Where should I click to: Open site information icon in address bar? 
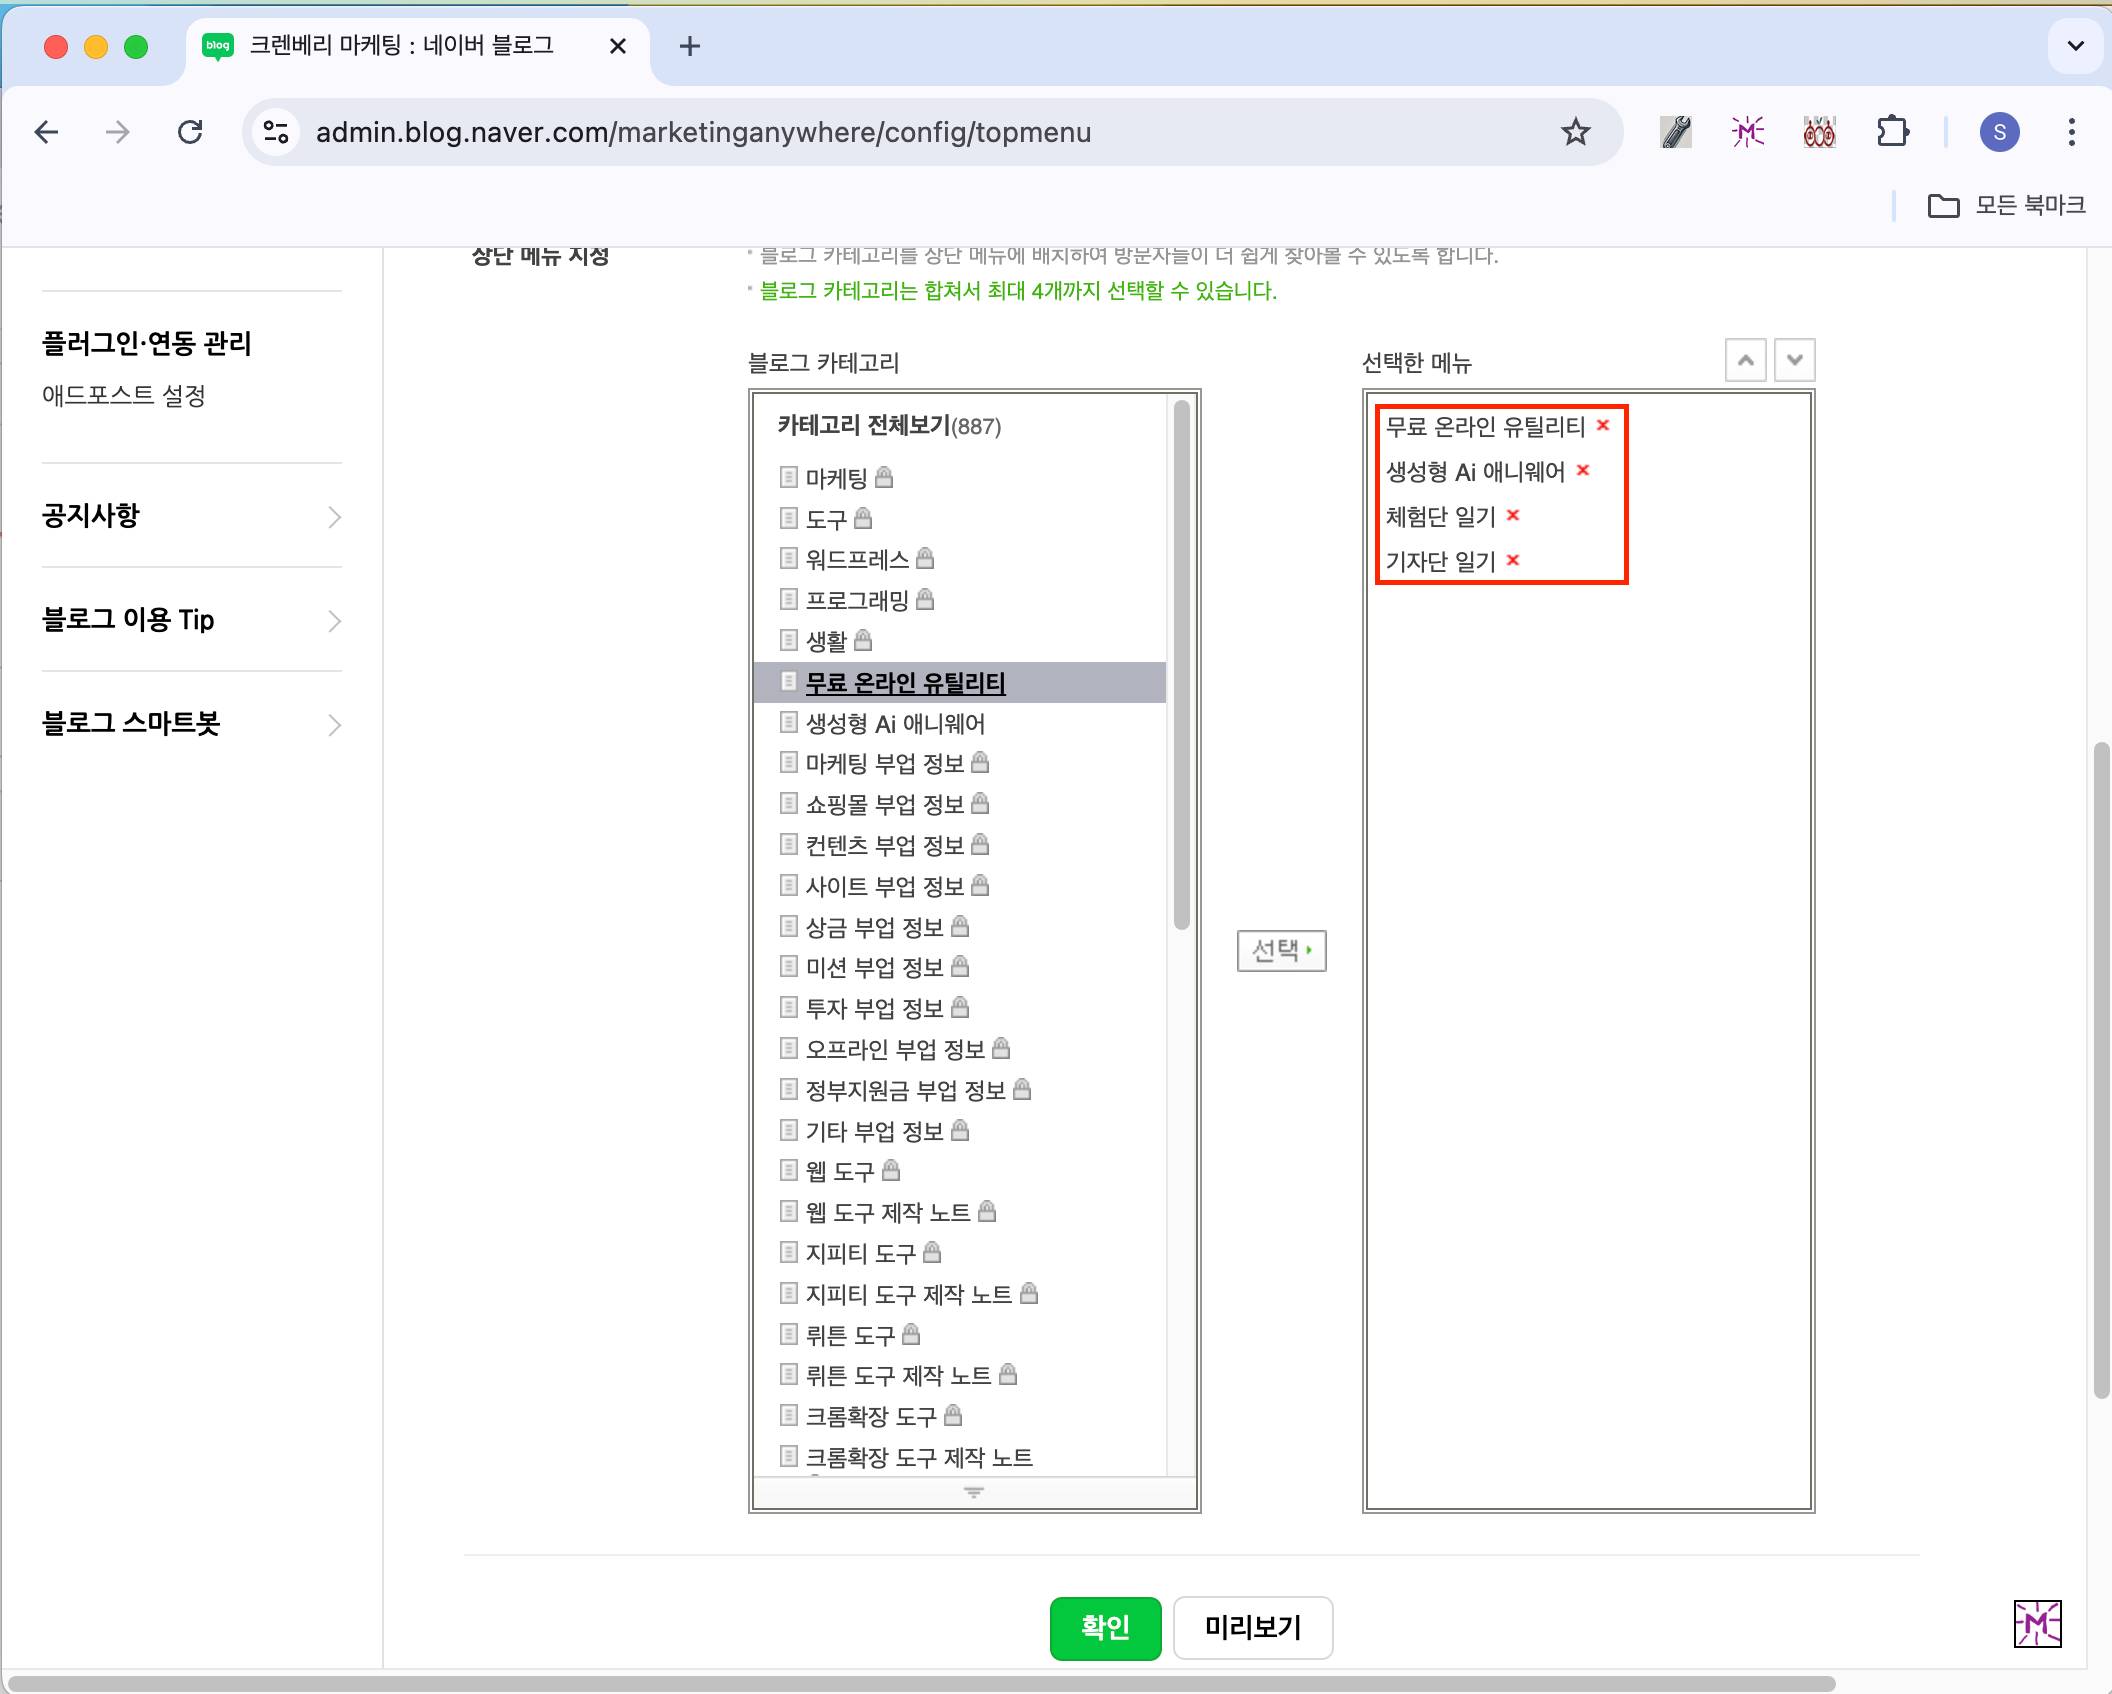(276, 132)
